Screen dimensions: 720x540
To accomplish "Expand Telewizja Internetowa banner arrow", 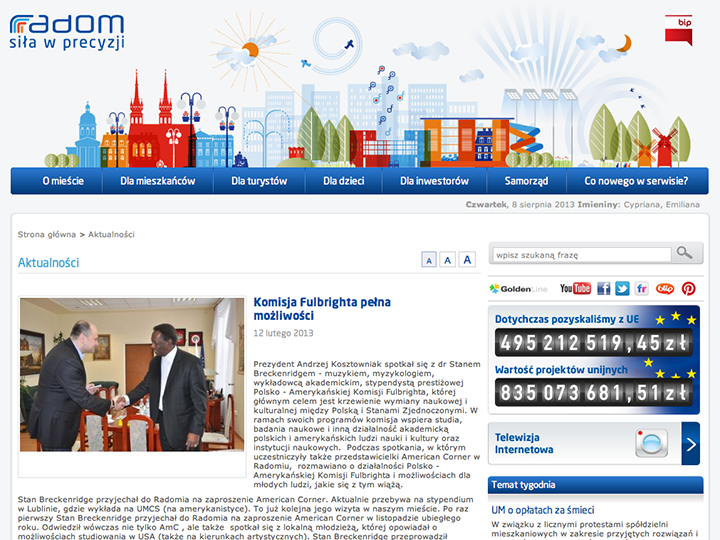I will tap(690, 443).
